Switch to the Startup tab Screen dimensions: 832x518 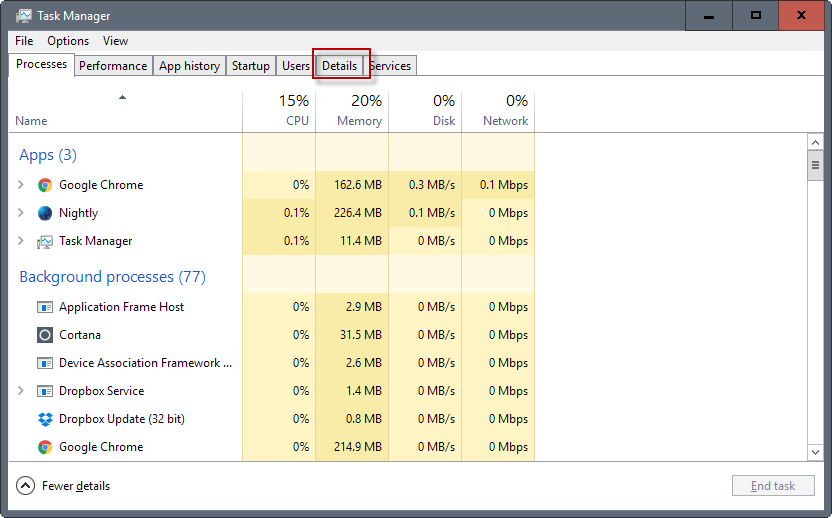[x=250, y=66]
